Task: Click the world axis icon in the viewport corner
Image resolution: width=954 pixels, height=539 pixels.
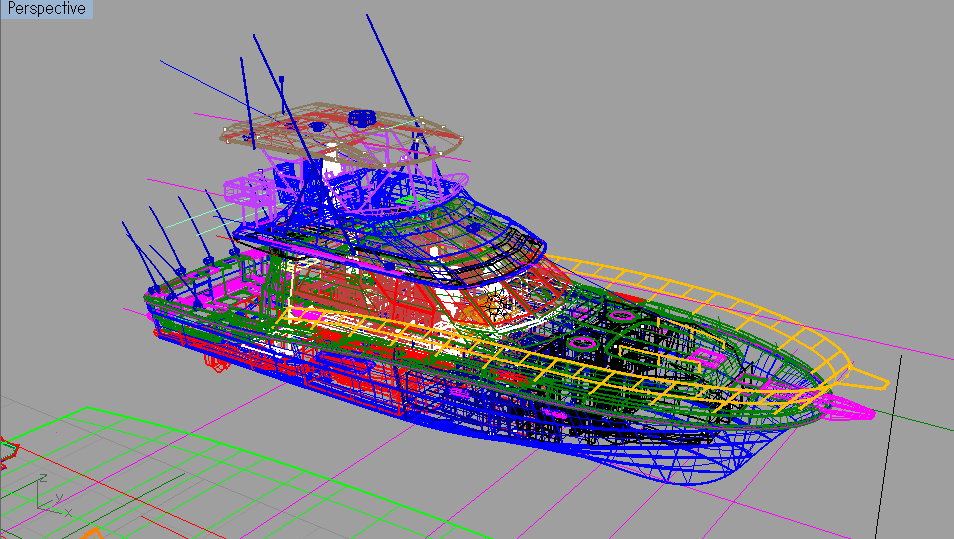Action: click(x=52, y=496)
